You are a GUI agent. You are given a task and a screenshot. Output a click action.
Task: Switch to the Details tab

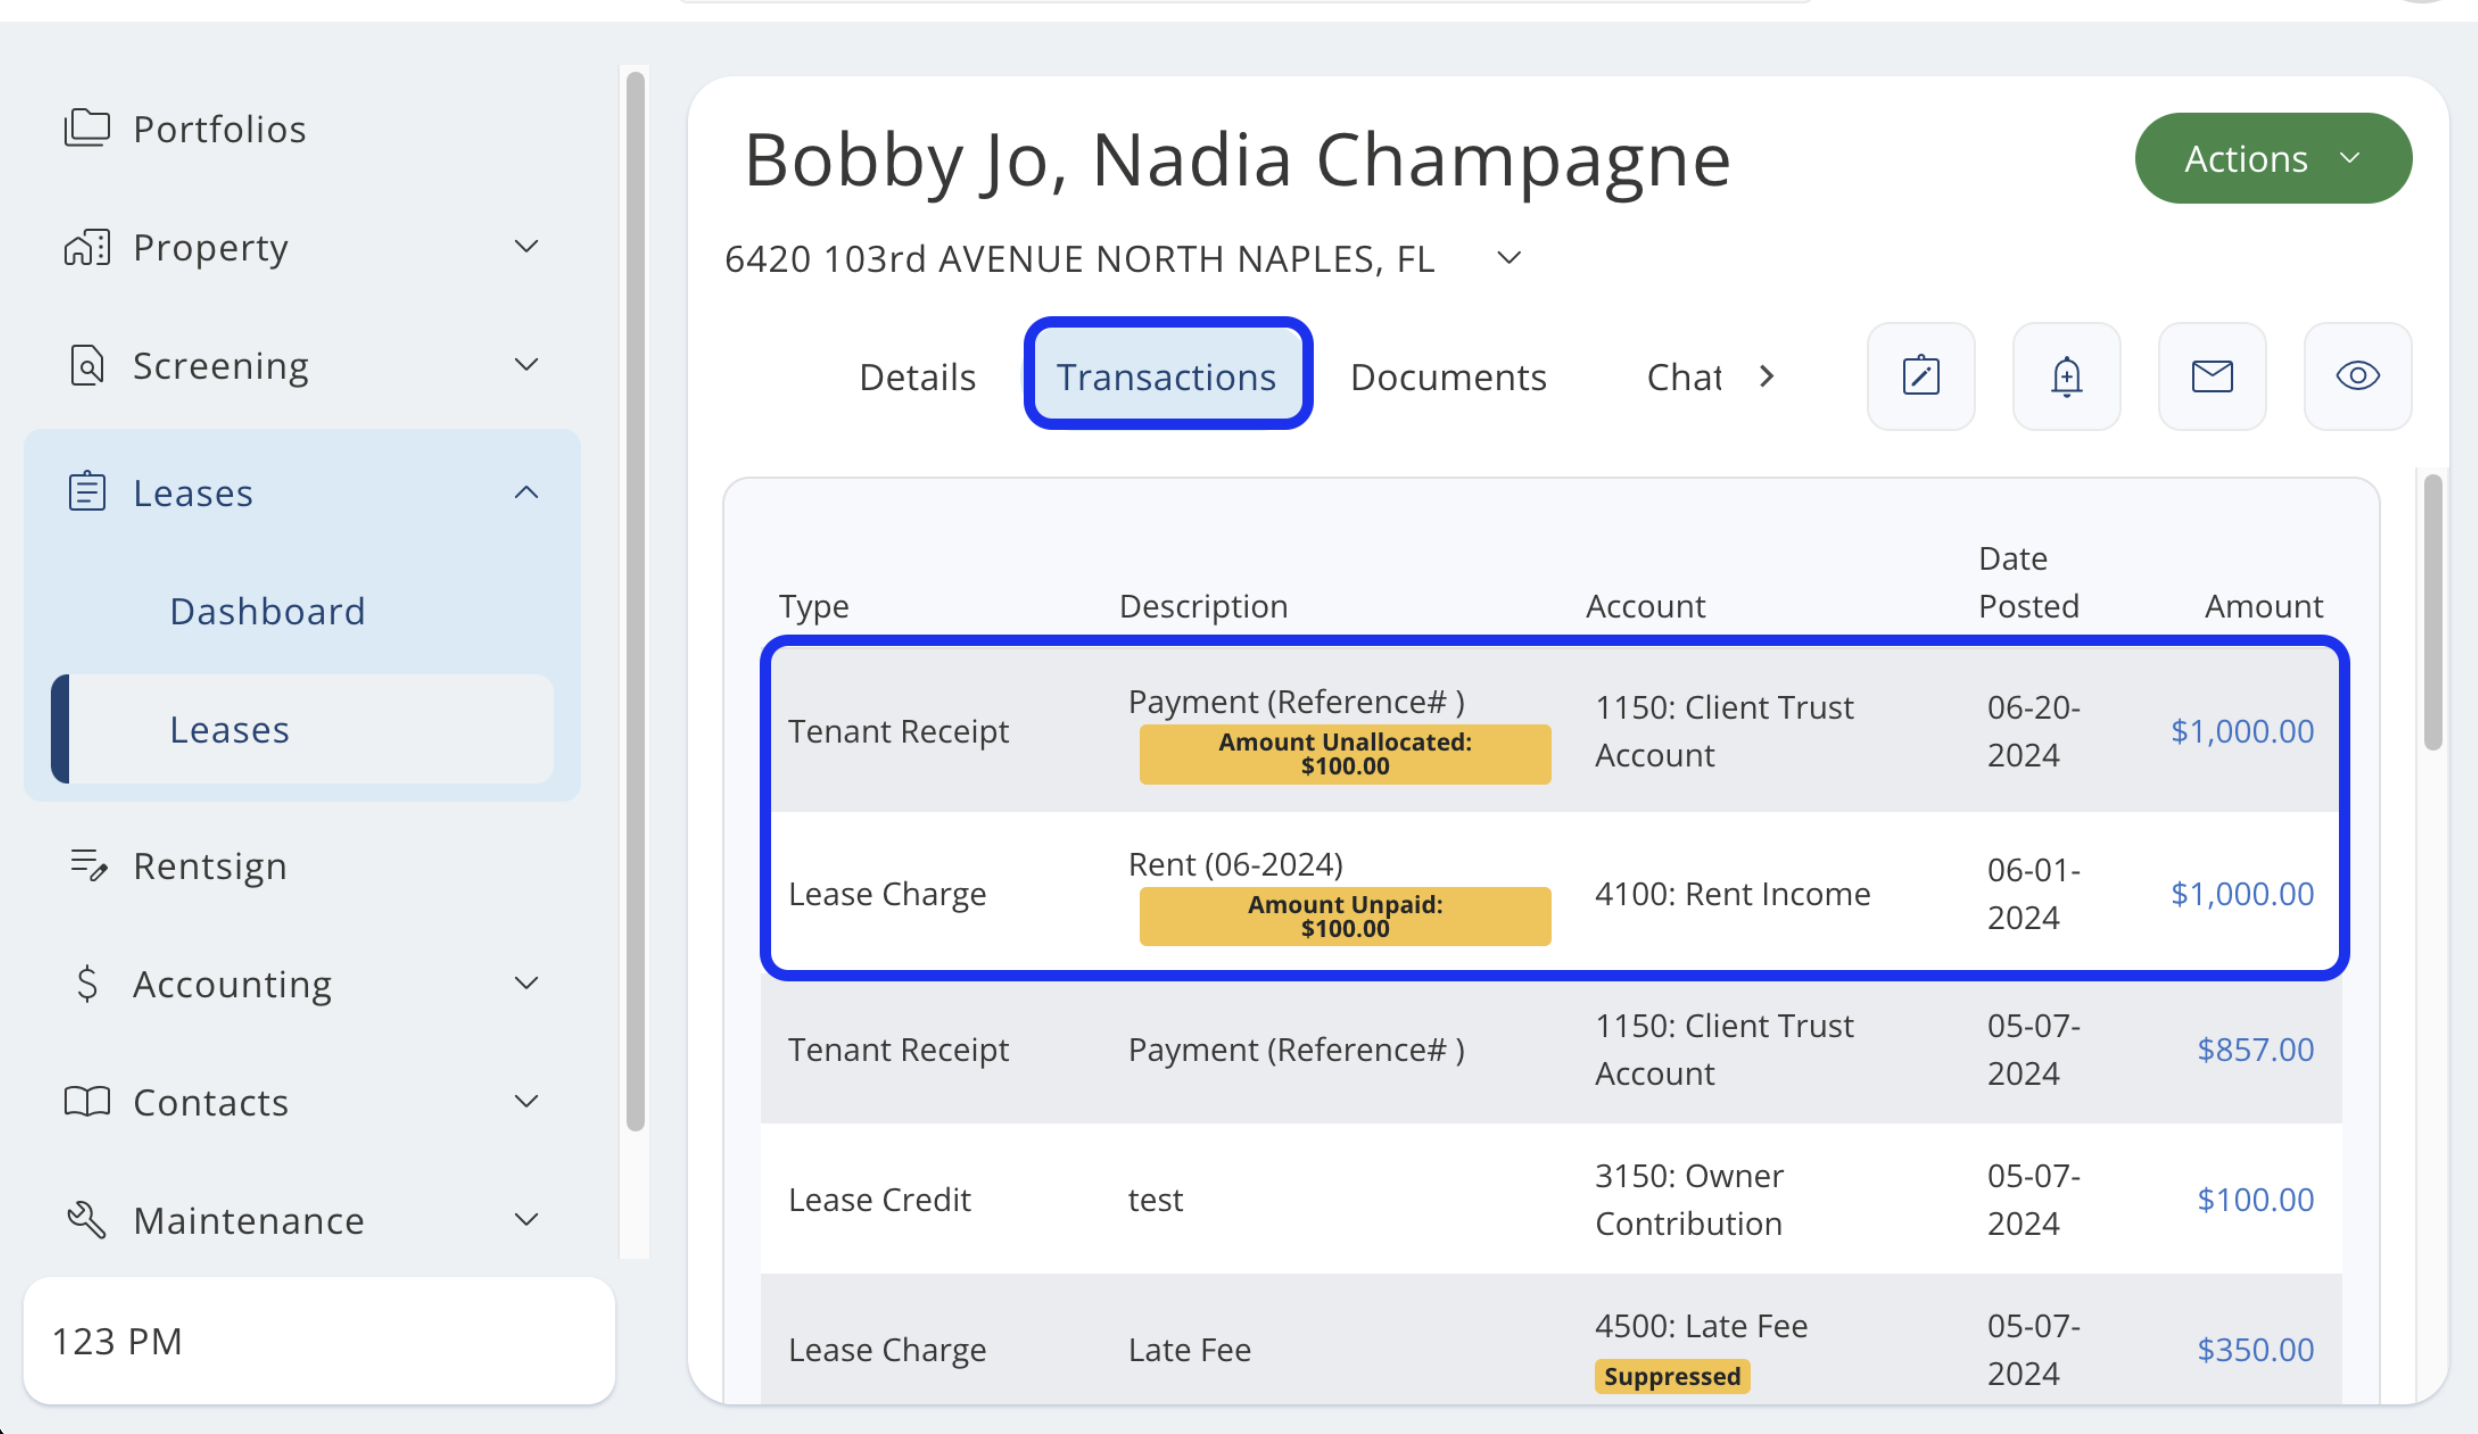[x=917, y=377]
